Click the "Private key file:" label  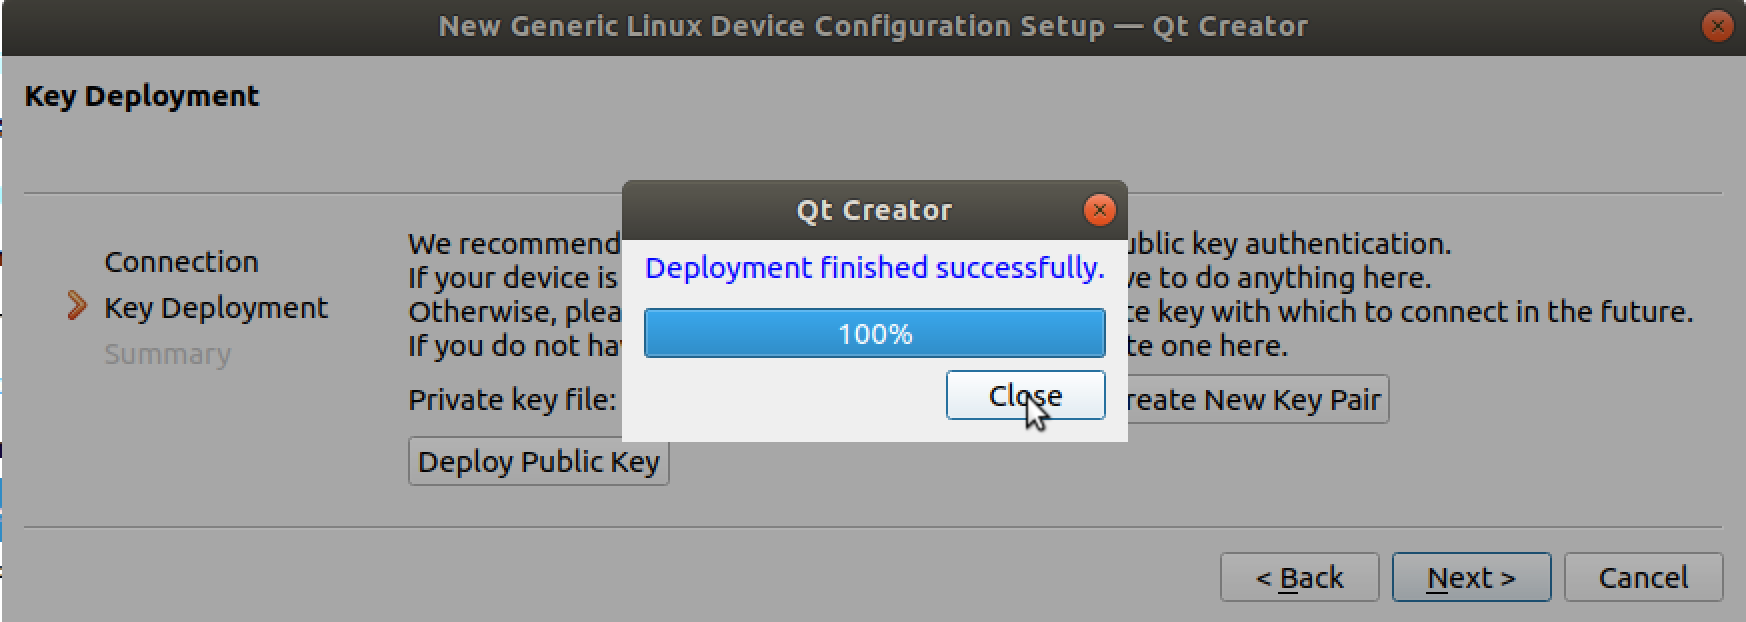[511, 400]
